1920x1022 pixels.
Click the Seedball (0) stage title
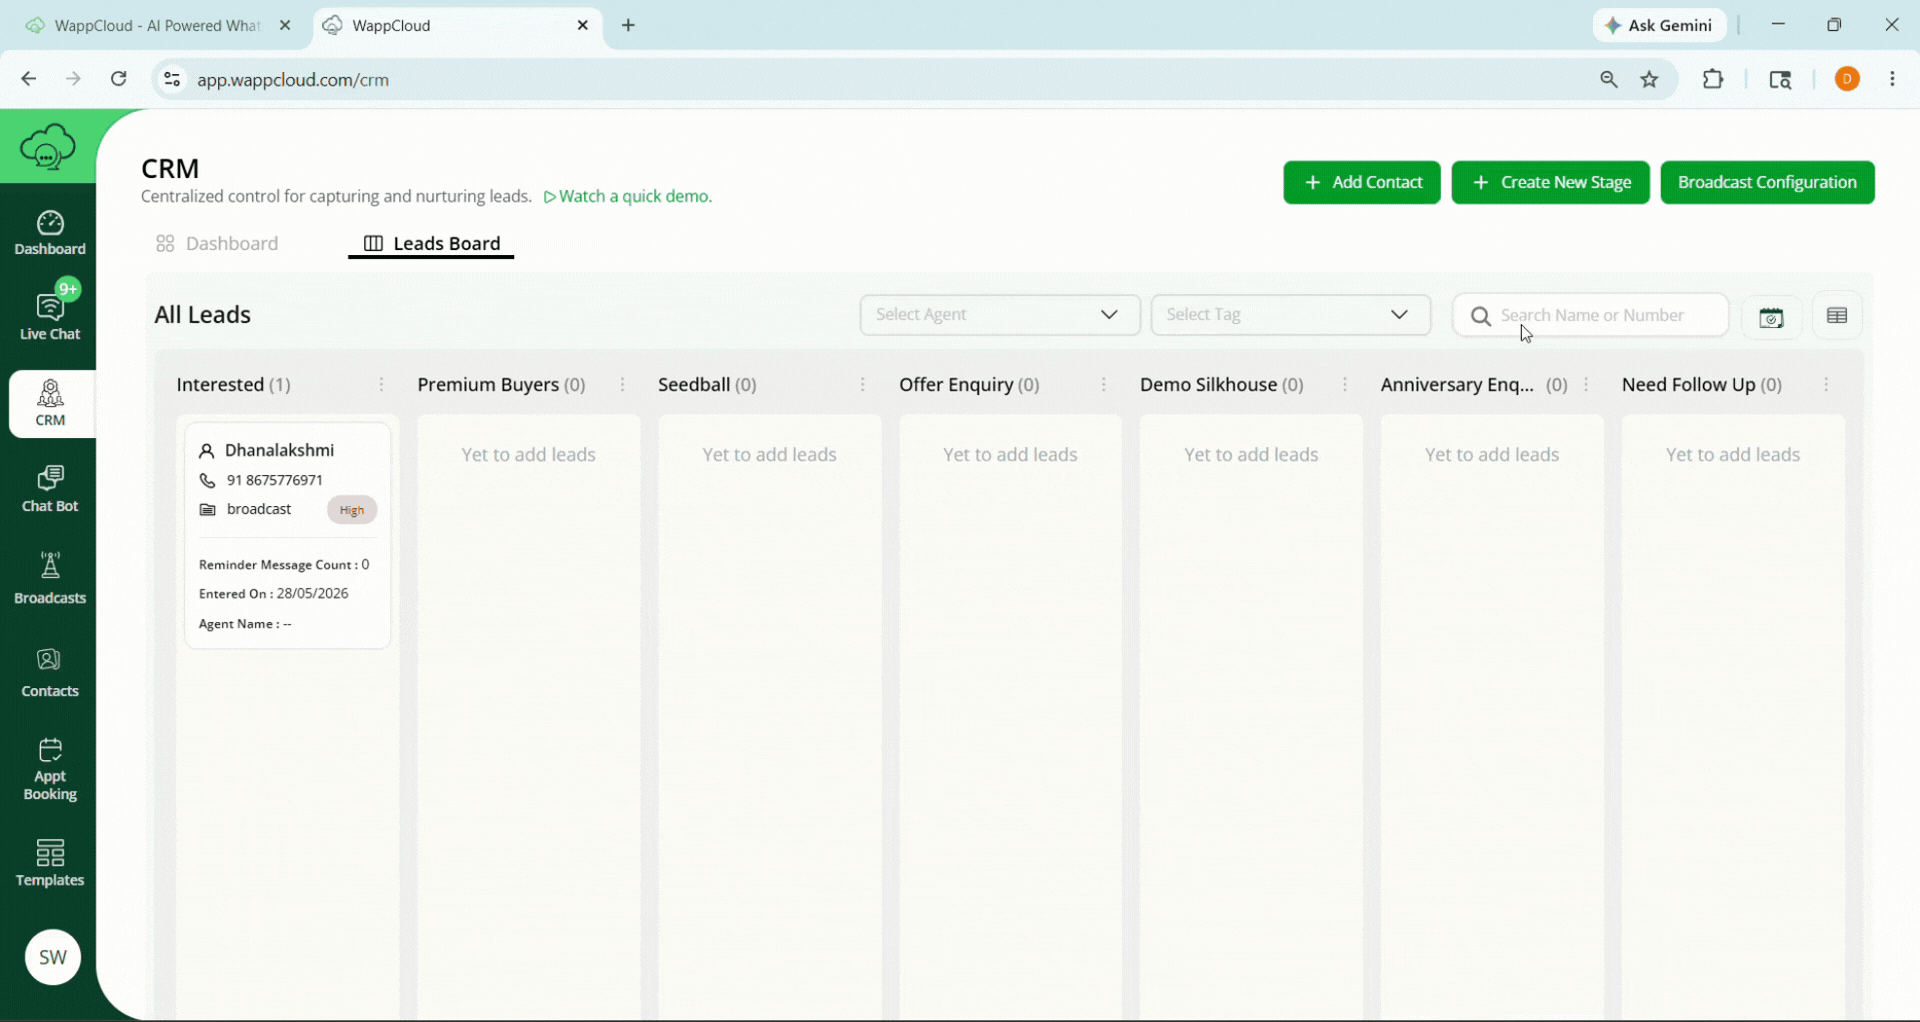click(707, 385)
